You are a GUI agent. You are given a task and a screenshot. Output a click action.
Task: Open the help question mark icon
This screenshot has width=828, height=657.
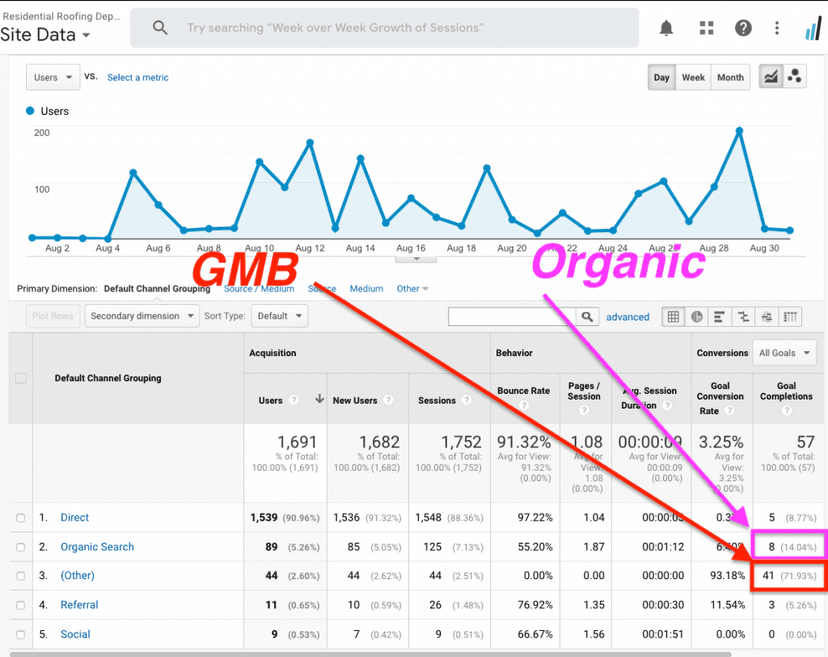[x=743, y=28]
